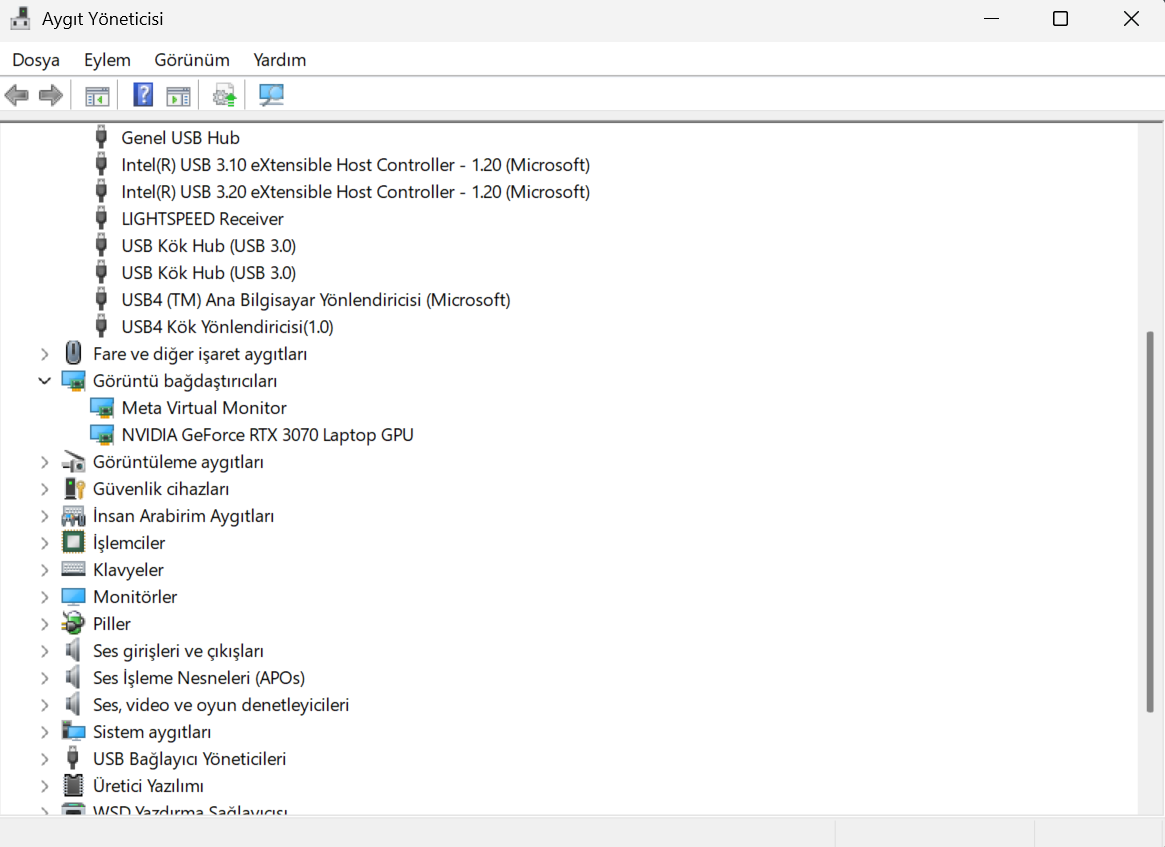The image size is (1165, 847).
Task: Maximize the Aygıt Yöneticisi window
Action: [x=1060, y=19]
